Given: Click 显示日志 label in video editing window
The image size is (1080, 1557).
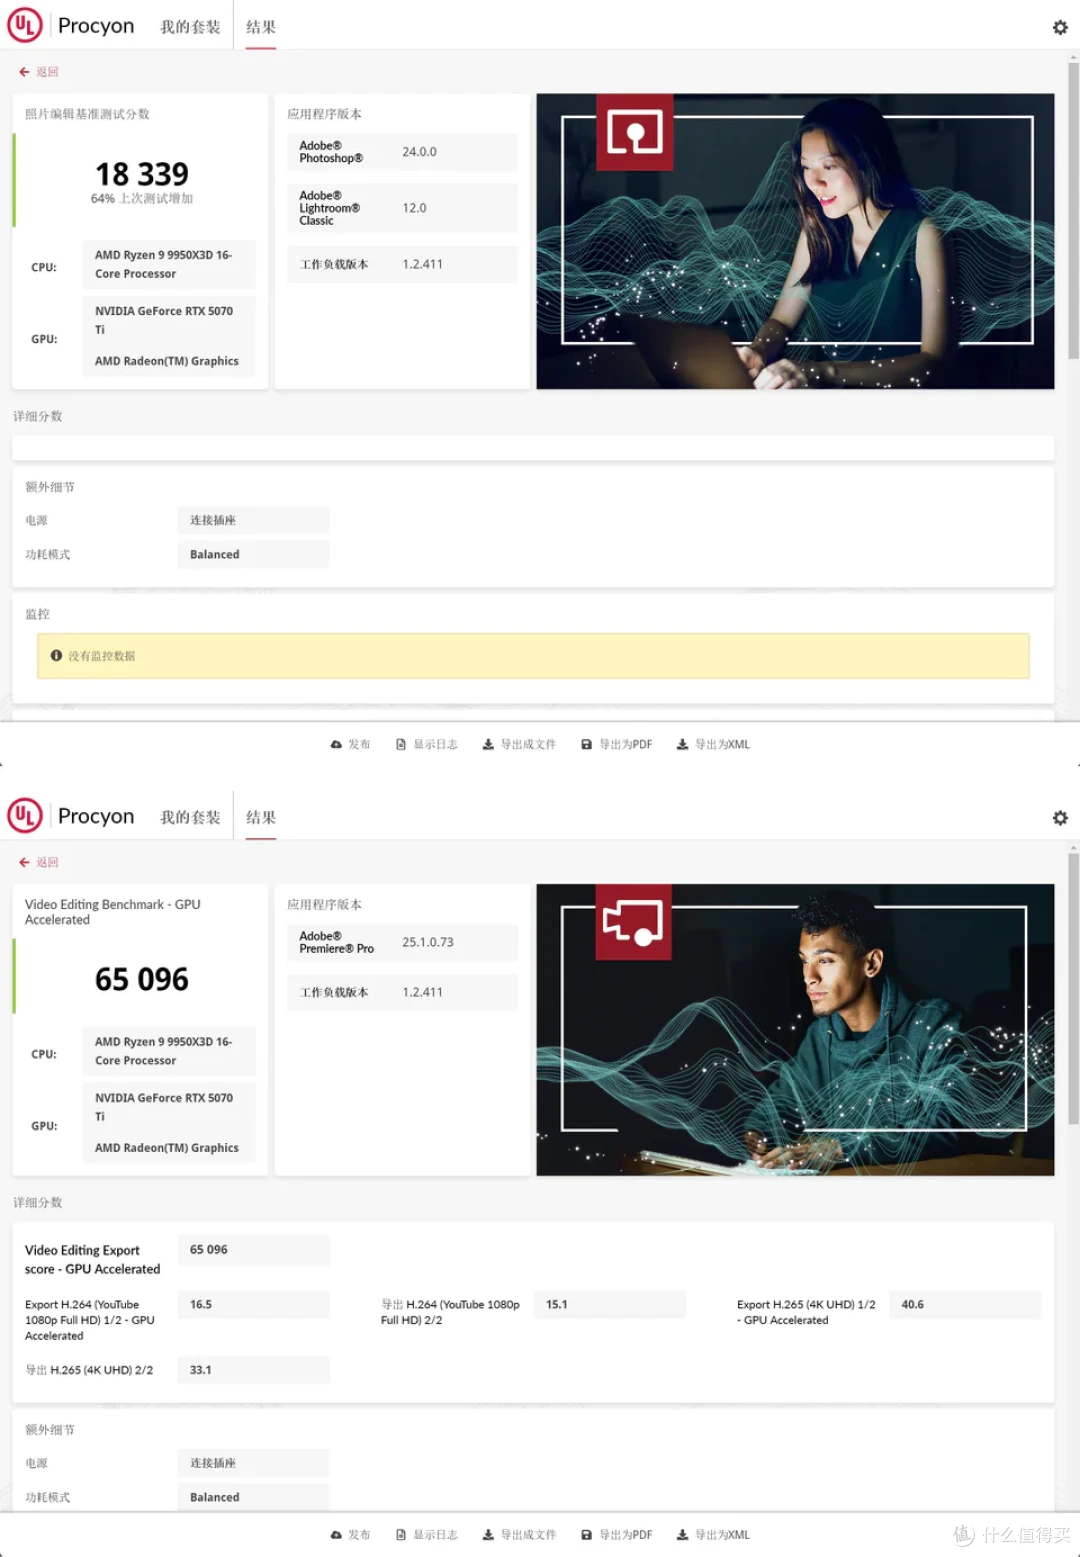Looking at the screenshot, I should tap(436, 1535).
